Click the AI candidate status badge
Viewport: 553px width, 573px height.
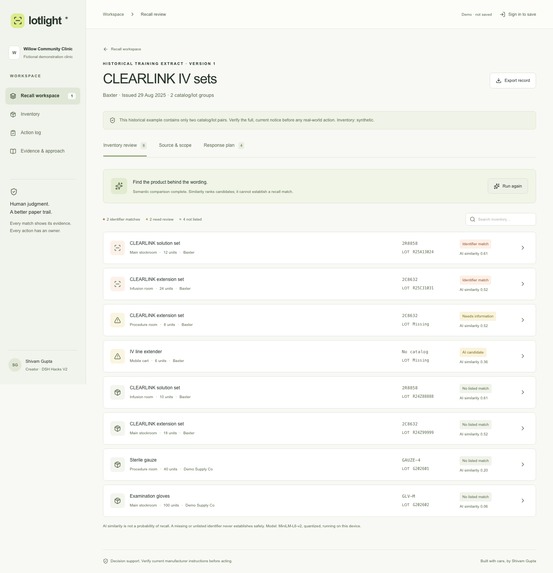point(473,352)
